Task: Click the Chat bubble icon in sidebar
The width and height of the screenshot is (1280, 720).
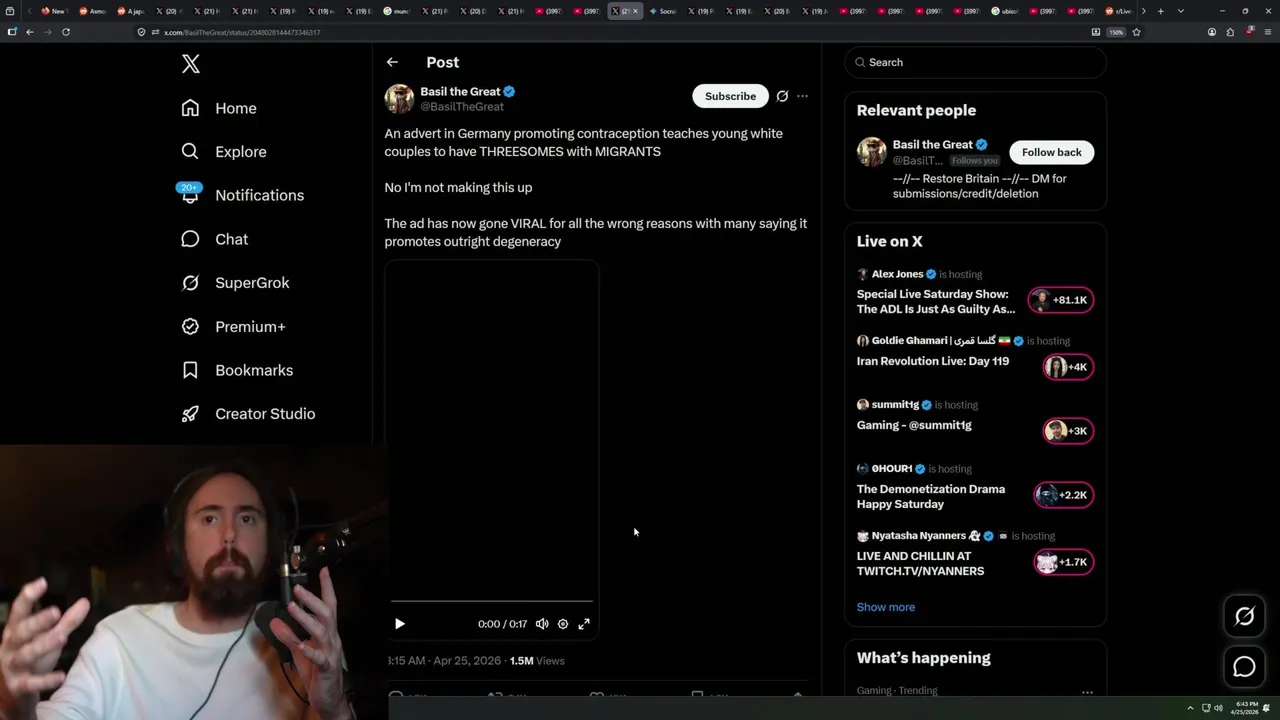Action: (x=190, y=239)
